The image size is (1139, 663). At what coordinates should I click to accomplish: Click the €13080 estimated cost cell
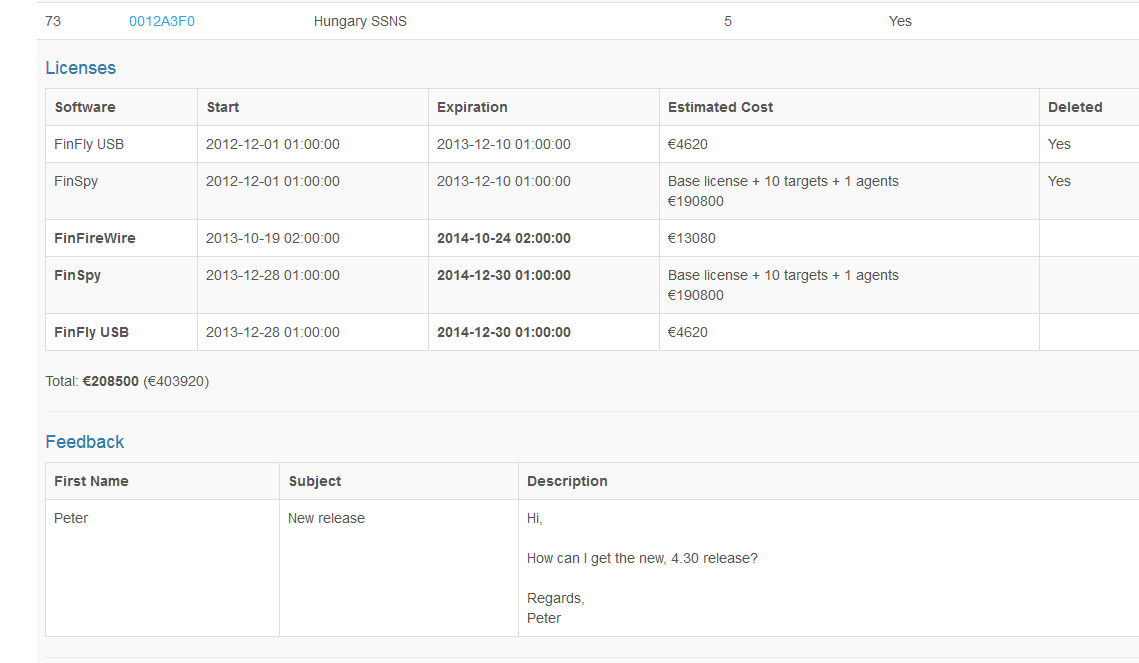tap(692, 238)
